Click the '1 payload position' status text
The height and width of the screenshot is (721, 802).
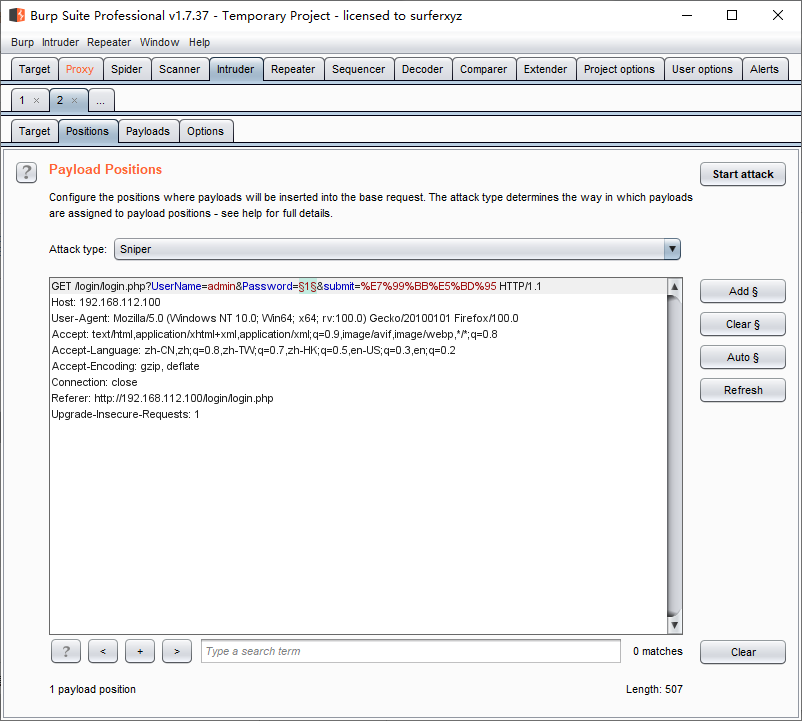point(93,689)
